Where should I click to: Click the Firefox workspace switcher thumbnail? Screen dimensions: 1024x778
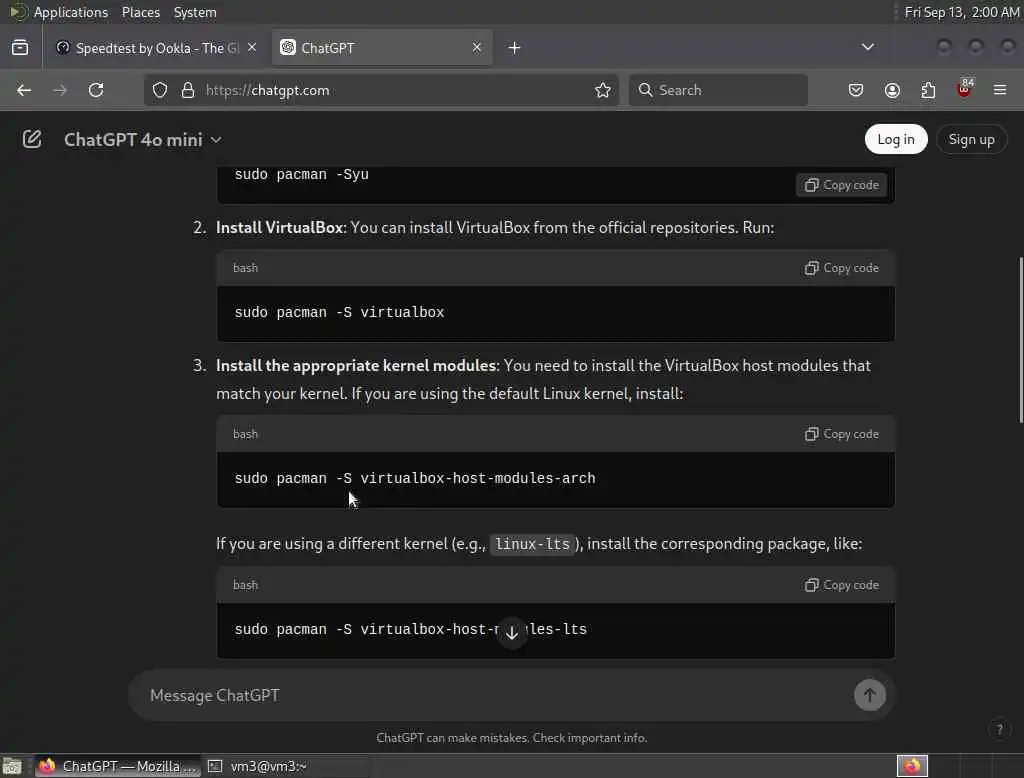[912, 766]
